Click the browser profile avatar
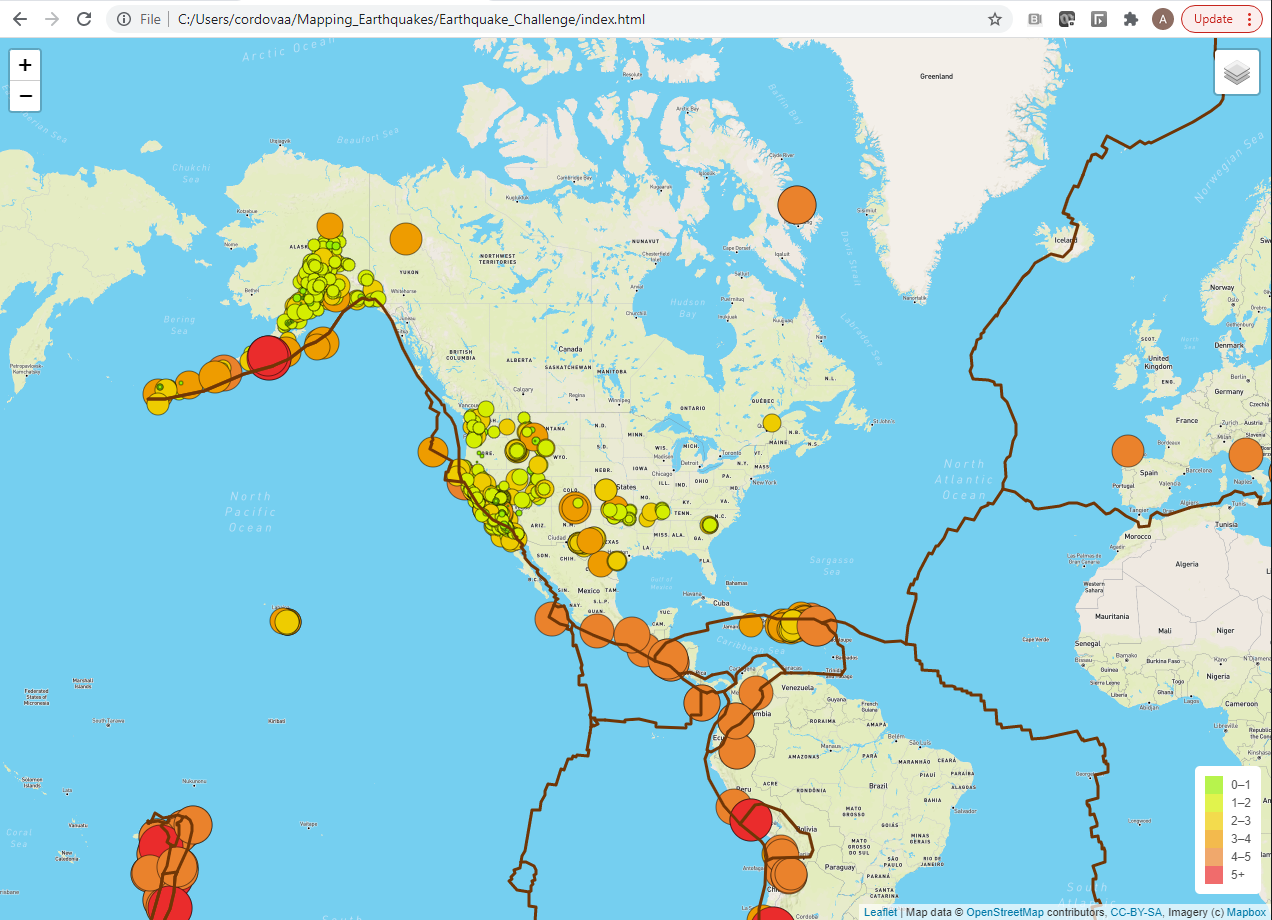This screenshot has width=1272, height=920. [1162, 18]
